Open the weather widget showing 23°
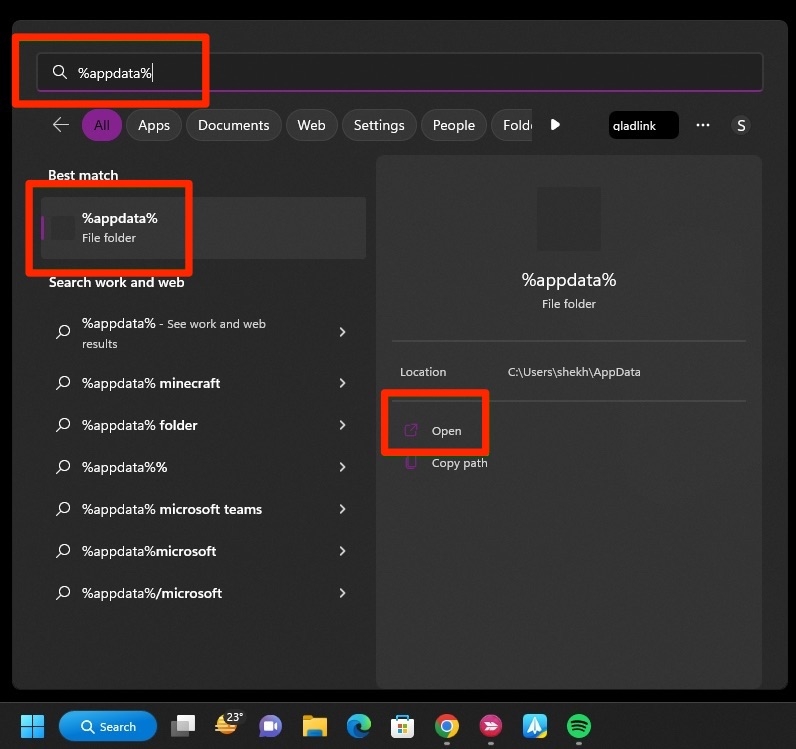The image size is (796, 749). click(x=227, y=725)
